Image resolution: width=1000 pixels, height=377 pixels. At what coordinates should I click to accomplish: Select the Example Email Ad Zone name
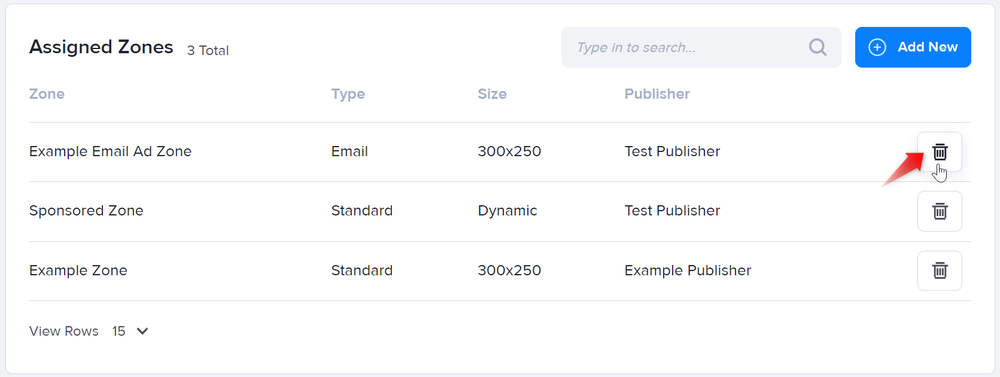[x=110, y=151]
